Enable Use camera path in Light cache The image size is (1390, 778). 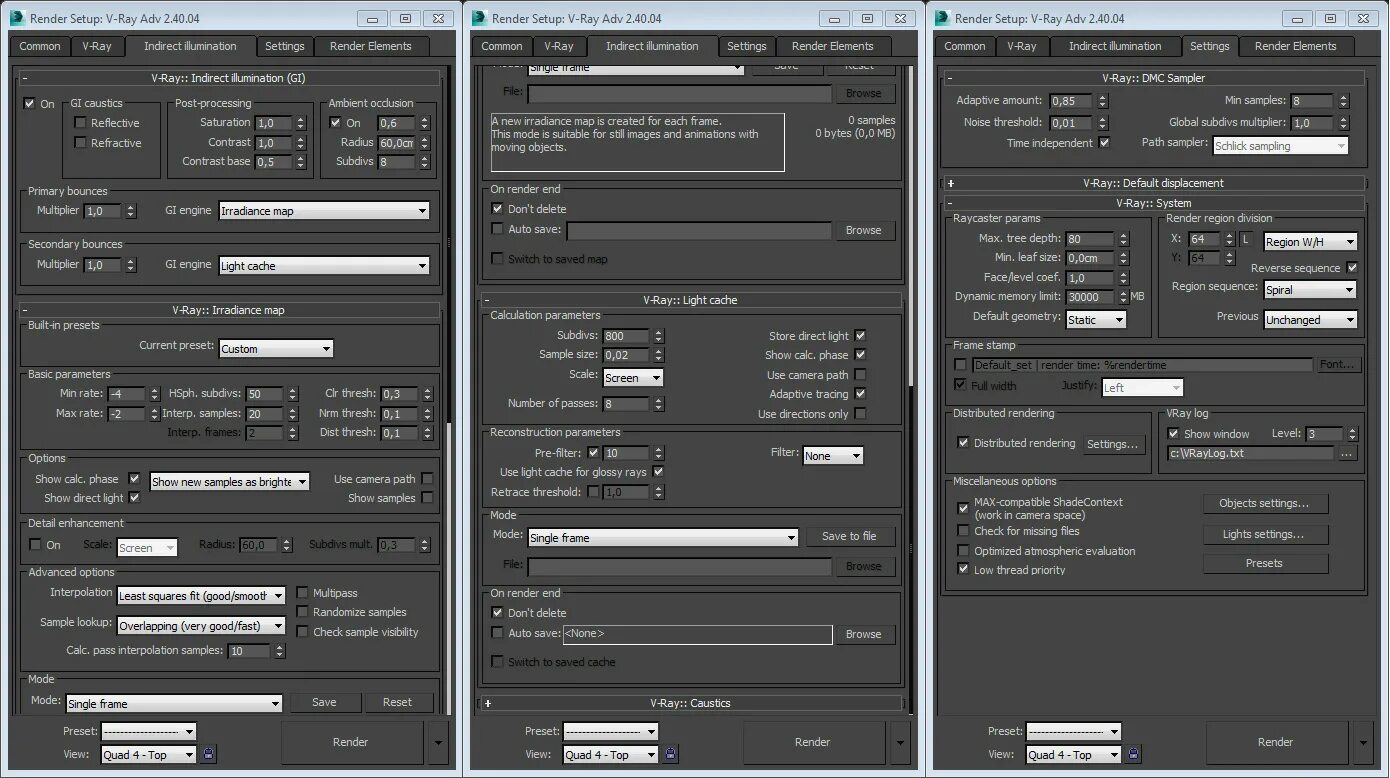(x=860, y=375)
